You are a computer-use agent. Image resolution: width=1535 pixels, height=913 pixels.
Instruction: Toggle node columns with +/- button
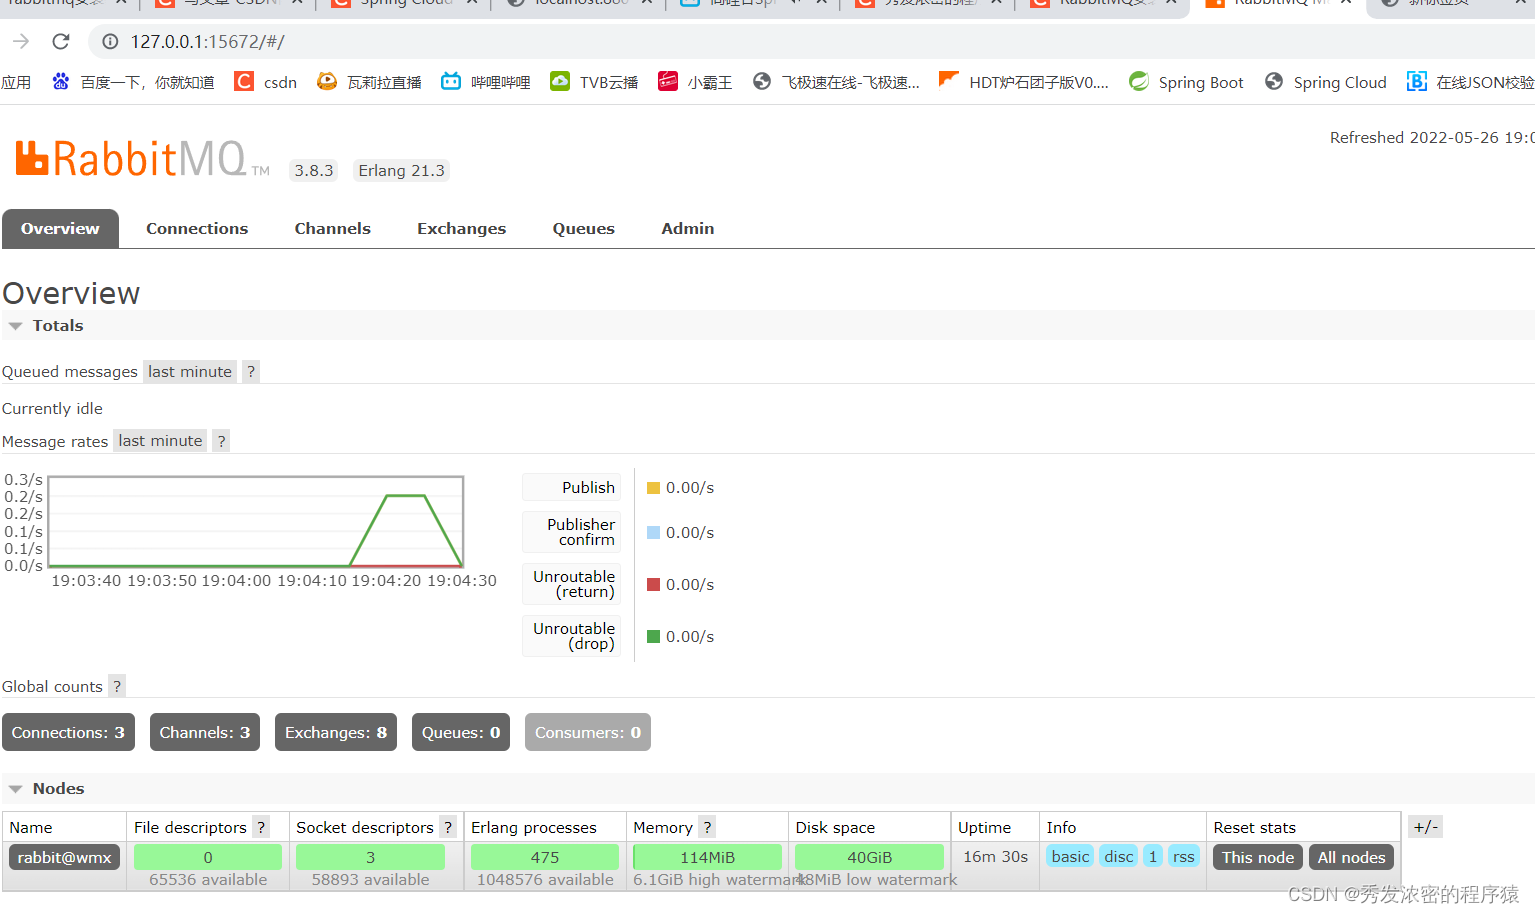(1425, 827)
